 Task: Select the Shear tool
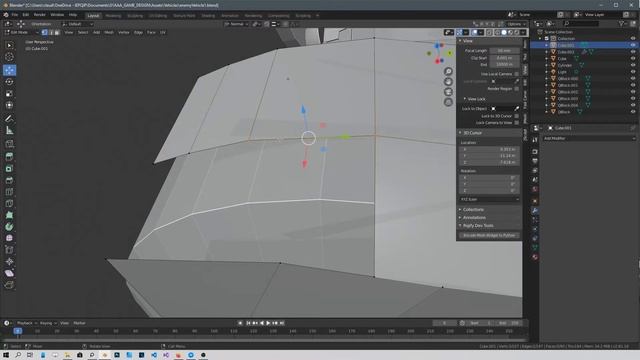click(9, 273)
